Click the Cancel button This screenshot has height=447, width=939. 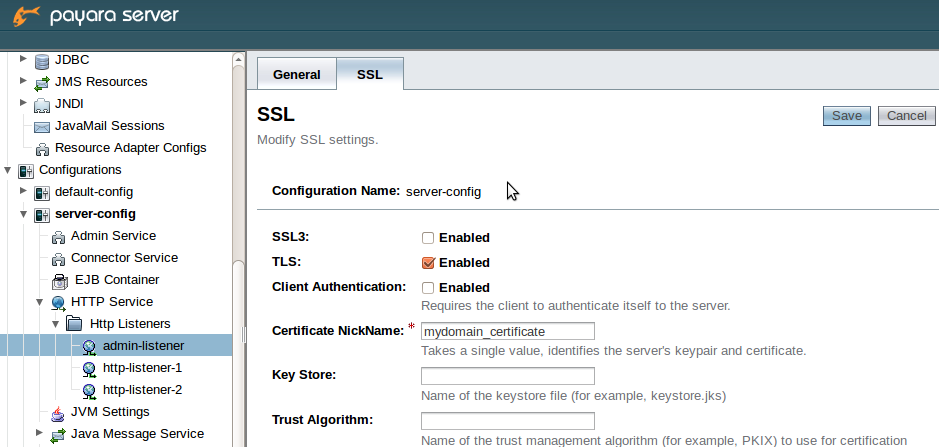(x=906, y=116)
